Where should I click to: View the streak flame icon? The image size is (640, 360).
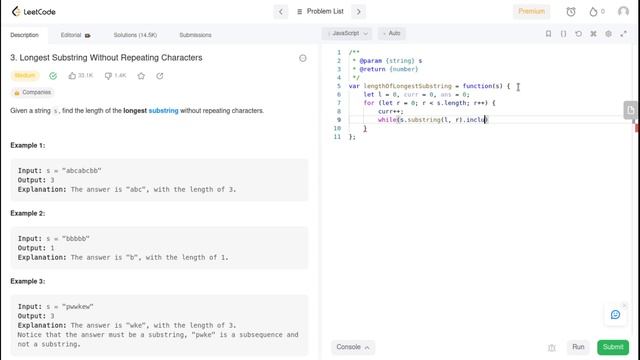coord(593,11)
